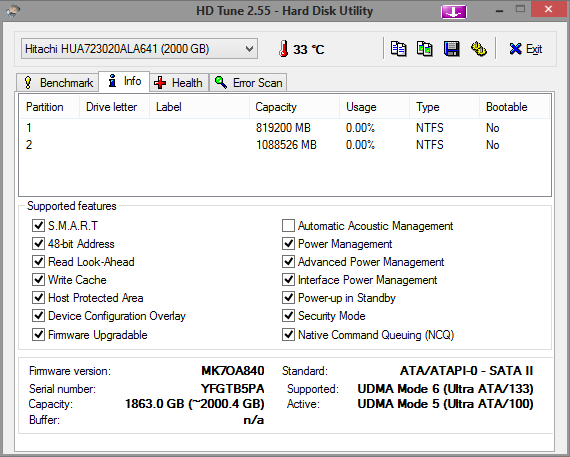The height and width of the screenshot is (457, 570).
Task: Toggle Native Command Queuing (NCQ) checkbox
Action: [x=288, y=334]
